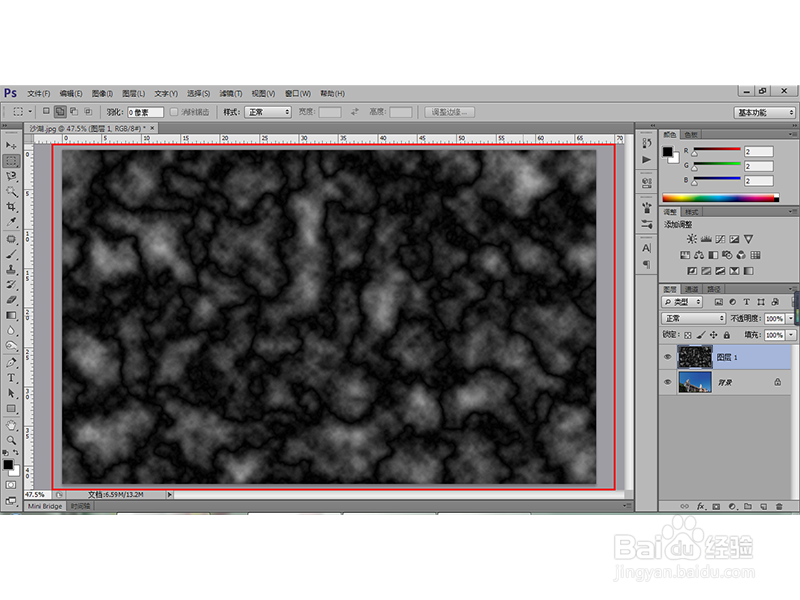Click the 调整边缘 refine edge button
The height and width of the screenshot is (600, 800).
click(449, 112)
